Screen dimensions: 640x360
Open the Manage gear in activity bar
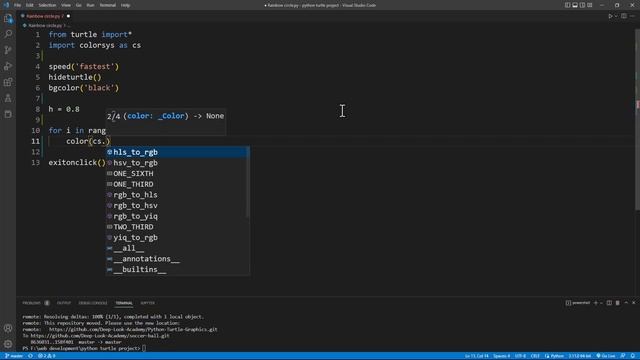click(x=8, y=344)
